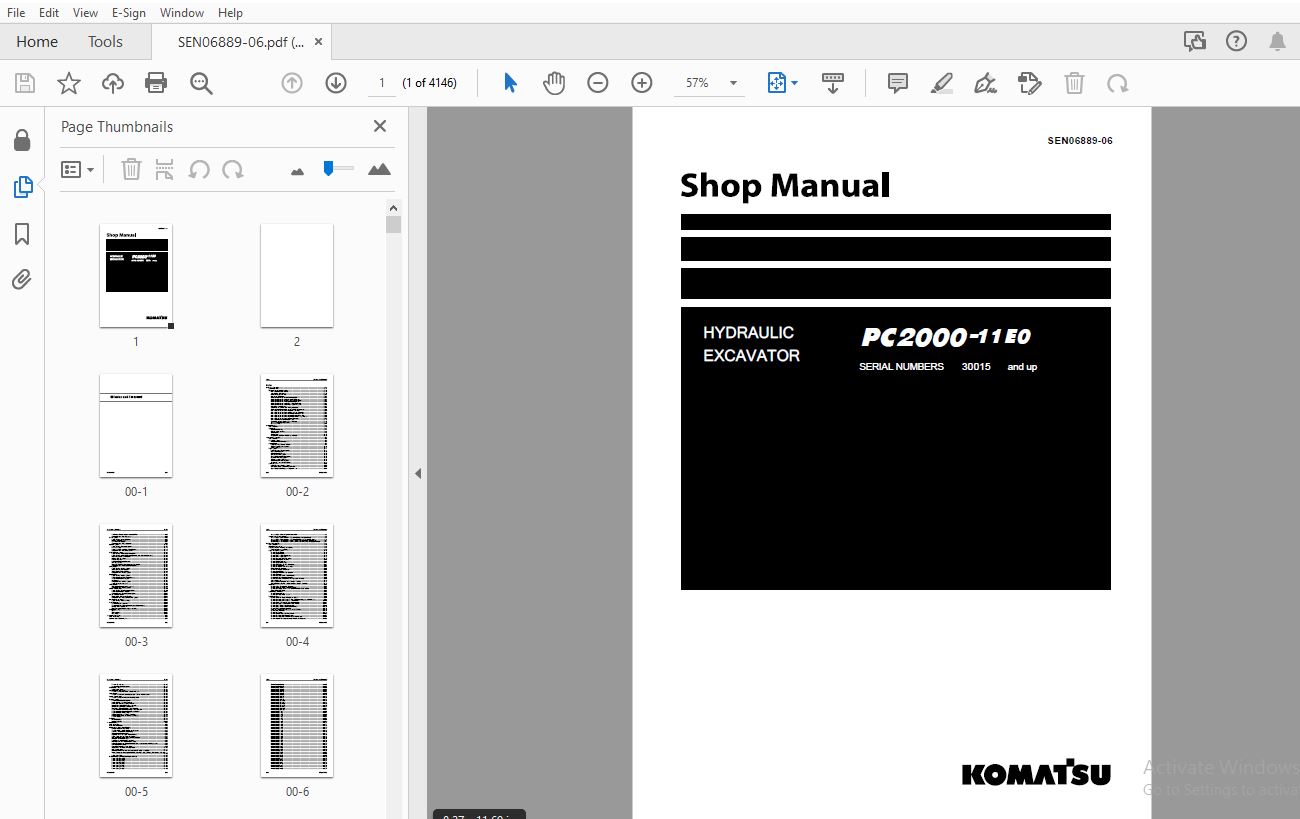The height and width of the screenshot is (819, 1300).
Task: Zoom in with the plus icon
Action: click(642, 83)
